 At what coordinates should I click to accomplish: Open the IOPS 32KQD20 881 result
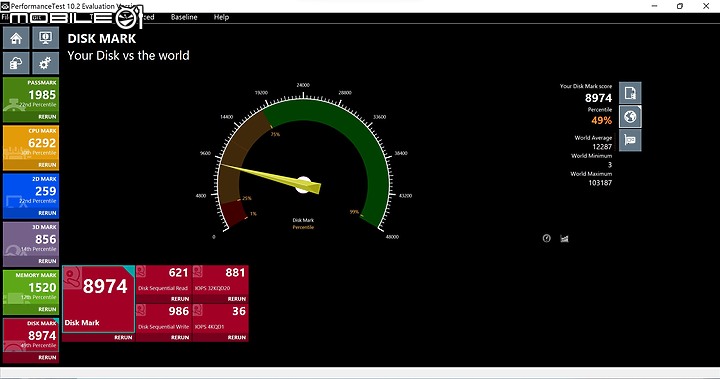click(x=220, y=280)
